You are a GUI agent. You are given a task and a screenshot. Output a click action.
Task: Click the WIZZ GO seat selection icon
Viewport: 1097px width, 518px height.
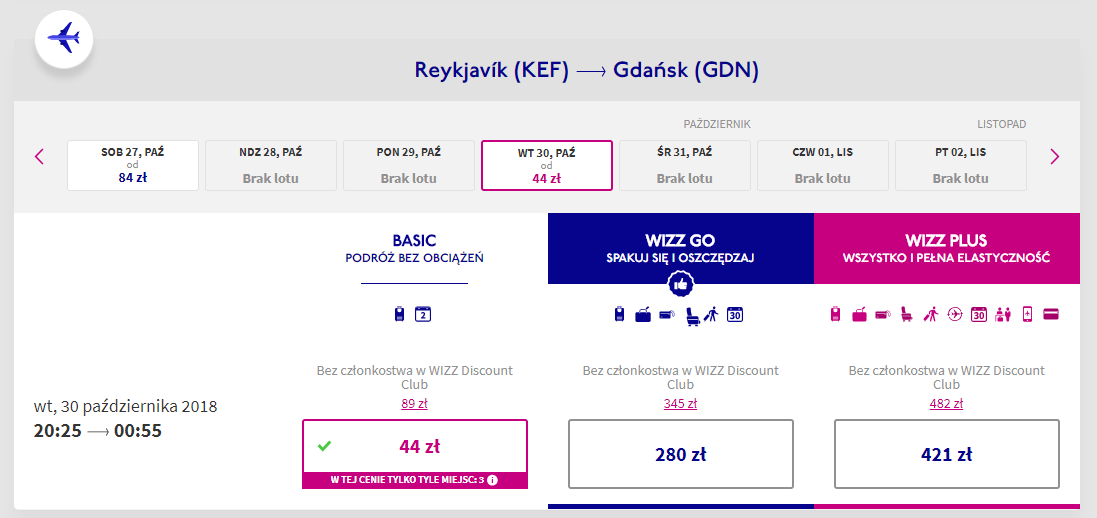pyautogui.click(x=692, y=314)
